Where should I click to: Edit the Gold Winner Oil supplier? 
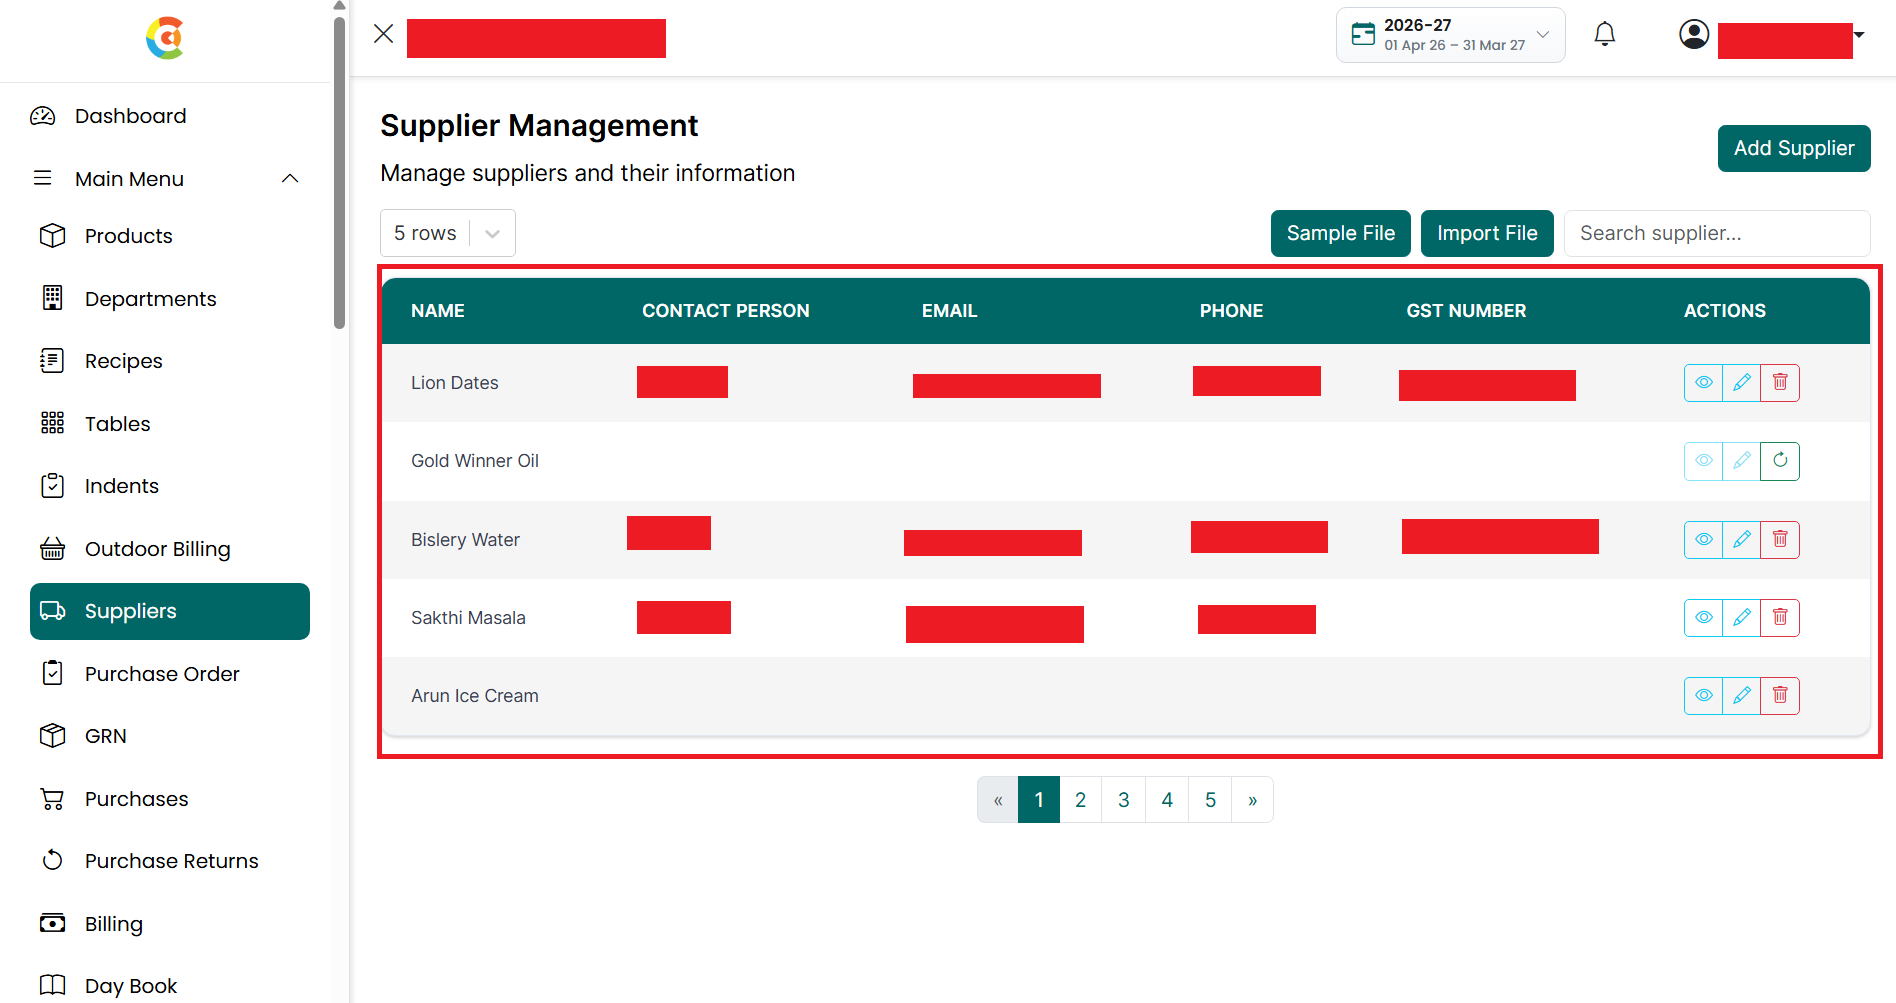coord(1741,461)
